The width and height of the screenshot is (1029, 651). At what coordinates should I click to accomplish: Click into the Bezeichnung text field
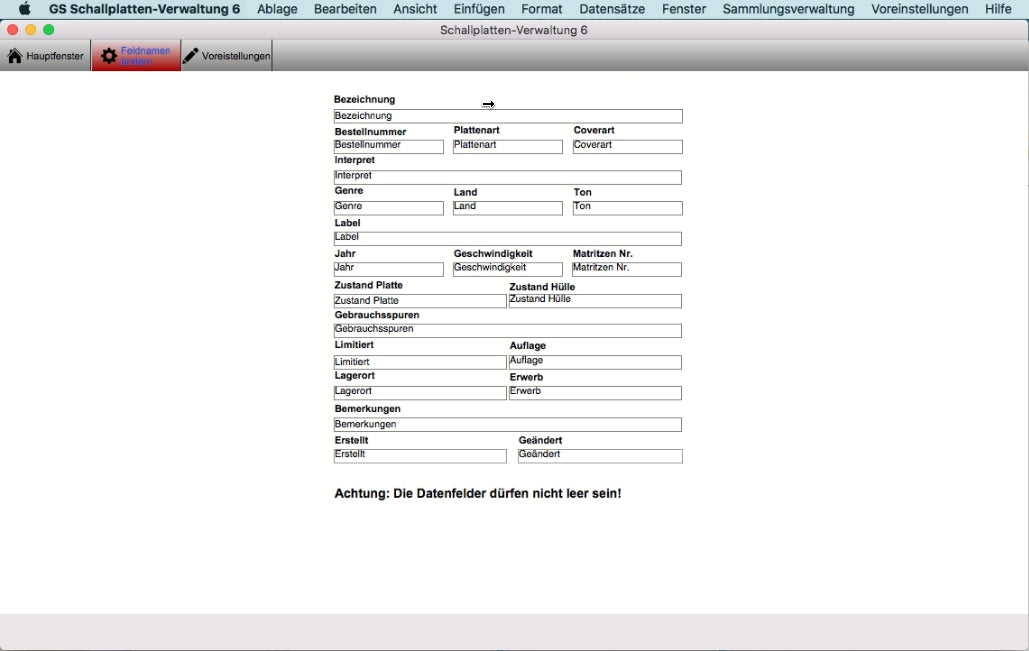(x=508, y=116)
